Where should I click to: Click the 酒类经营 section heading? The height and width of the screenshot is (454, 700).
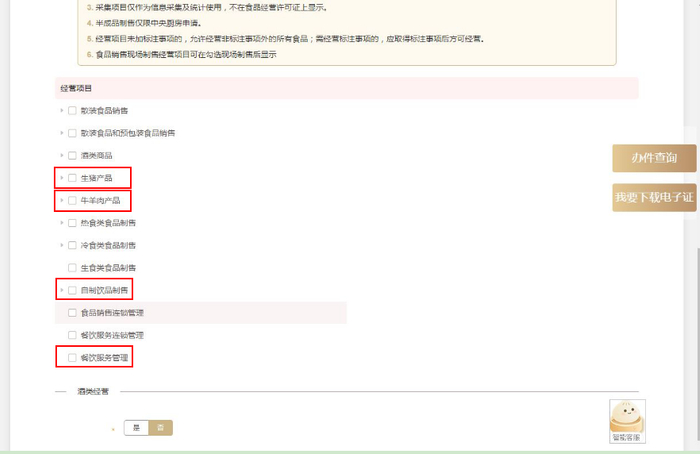[x=93, y=392]
